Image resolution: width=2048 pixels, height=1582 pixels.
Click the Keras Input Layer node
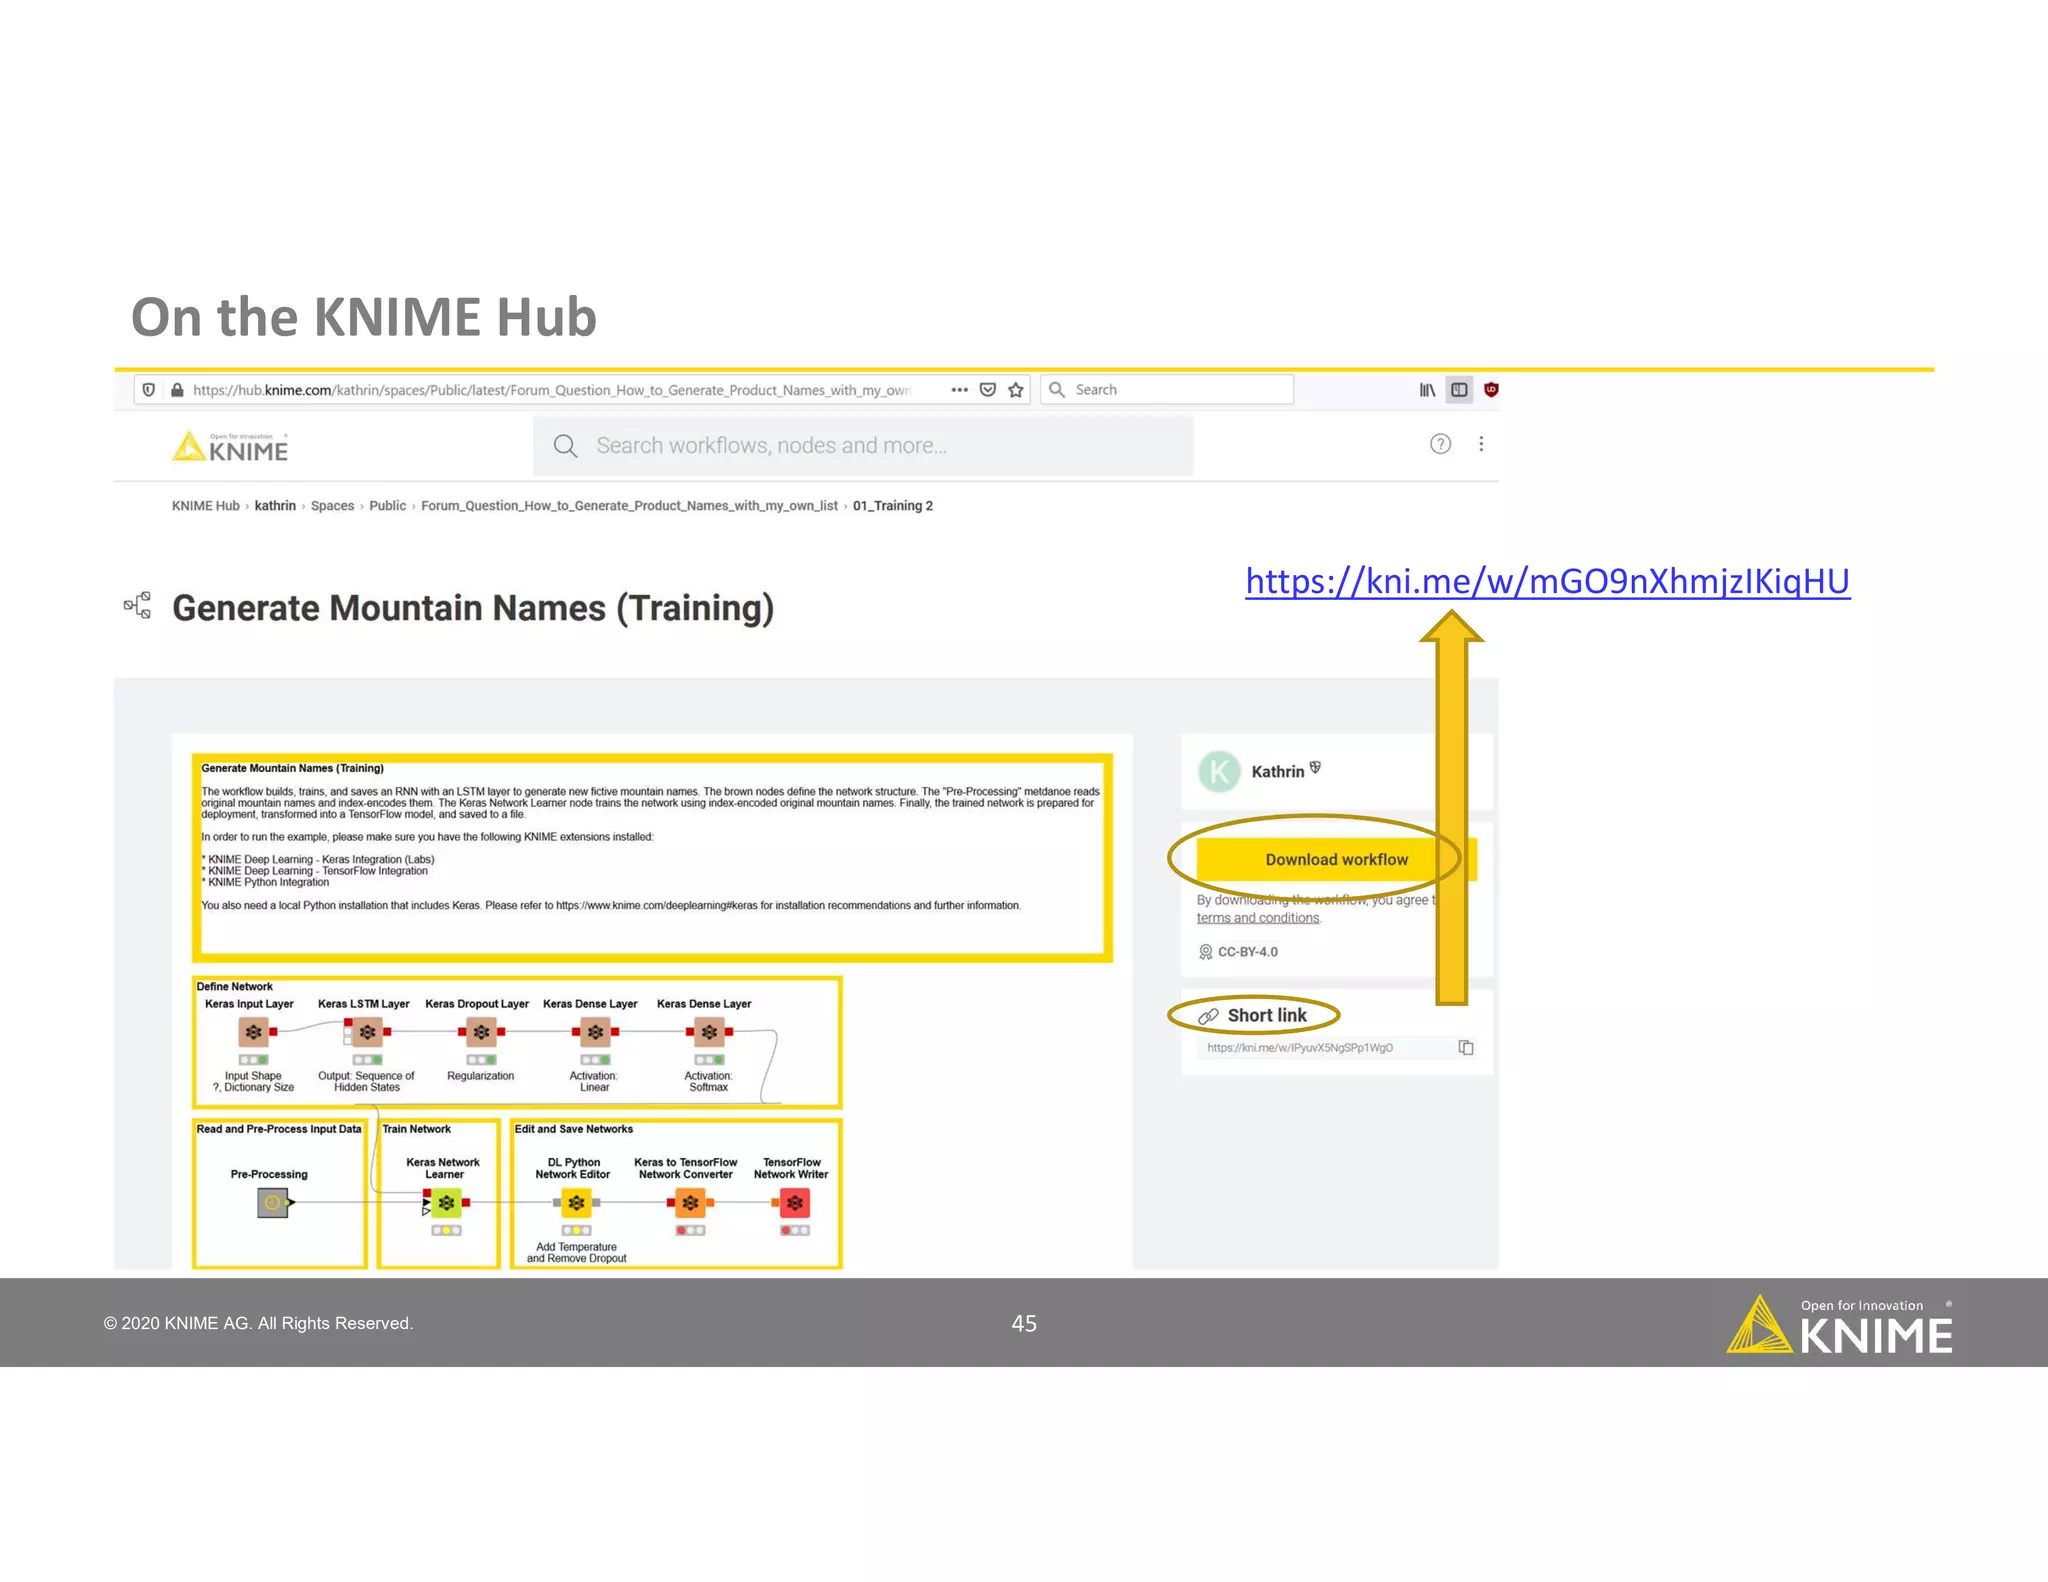pos(253,1031)
